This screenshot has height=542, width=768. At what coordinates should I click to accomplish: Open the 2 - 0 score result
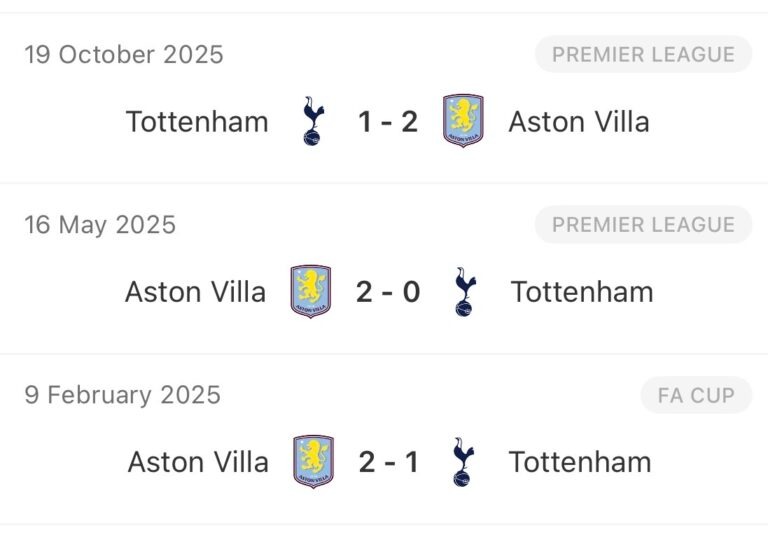[x=388, y=292]
